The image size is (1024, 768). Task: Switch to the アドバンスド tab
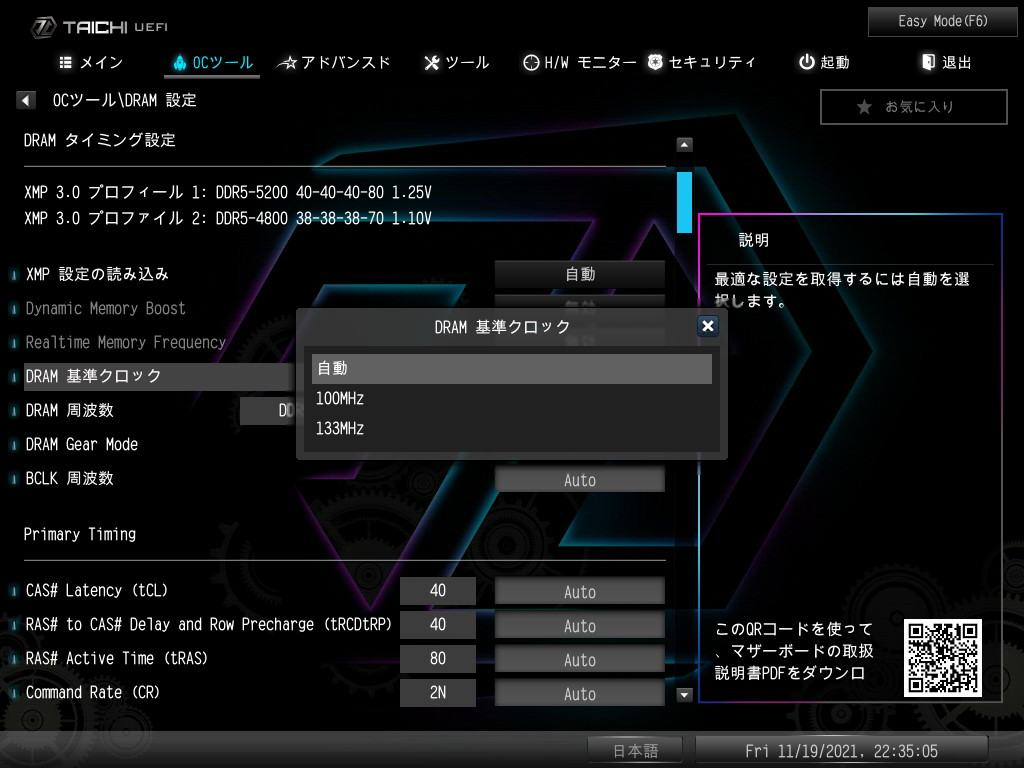point(334,63)
